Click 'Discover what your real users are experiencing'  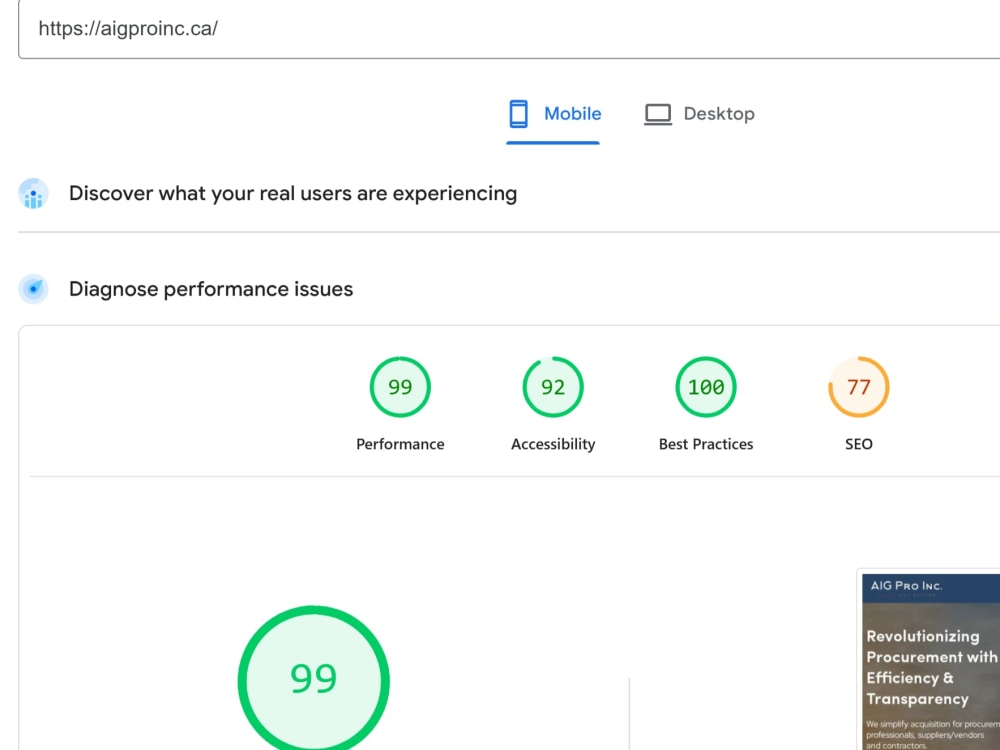click(293, 194)
